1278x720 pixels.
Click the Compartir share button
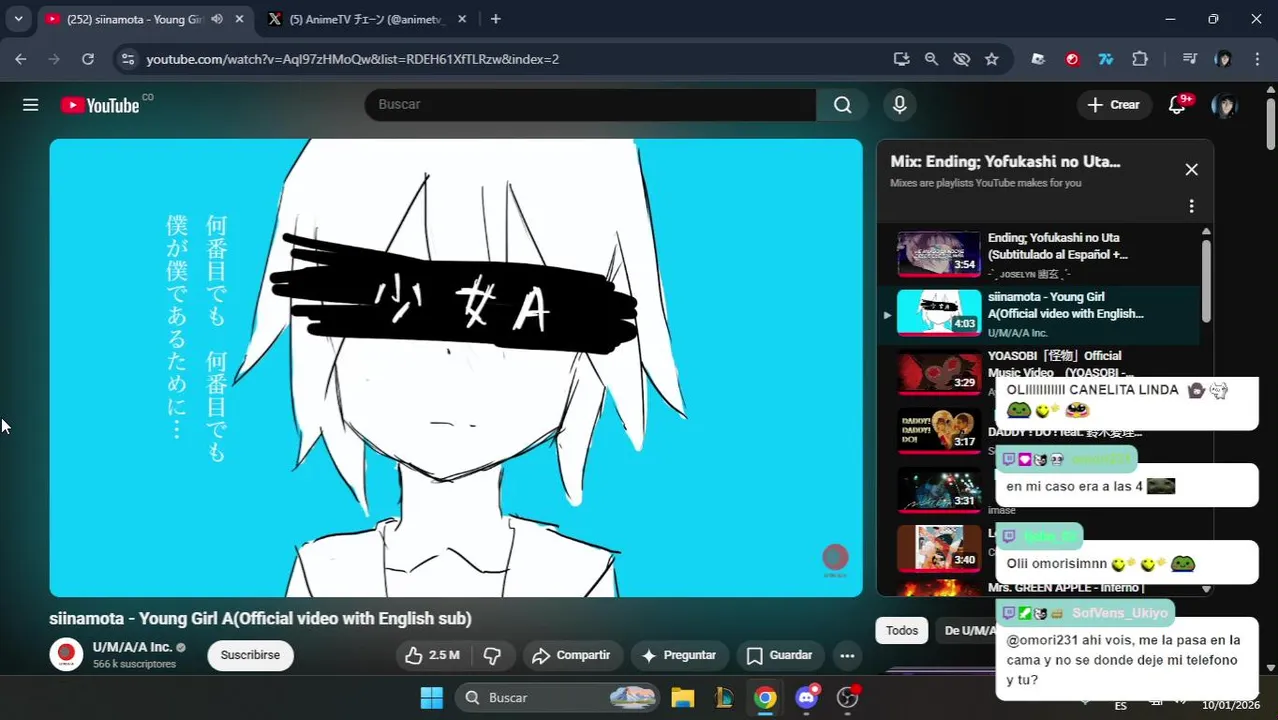571,655
